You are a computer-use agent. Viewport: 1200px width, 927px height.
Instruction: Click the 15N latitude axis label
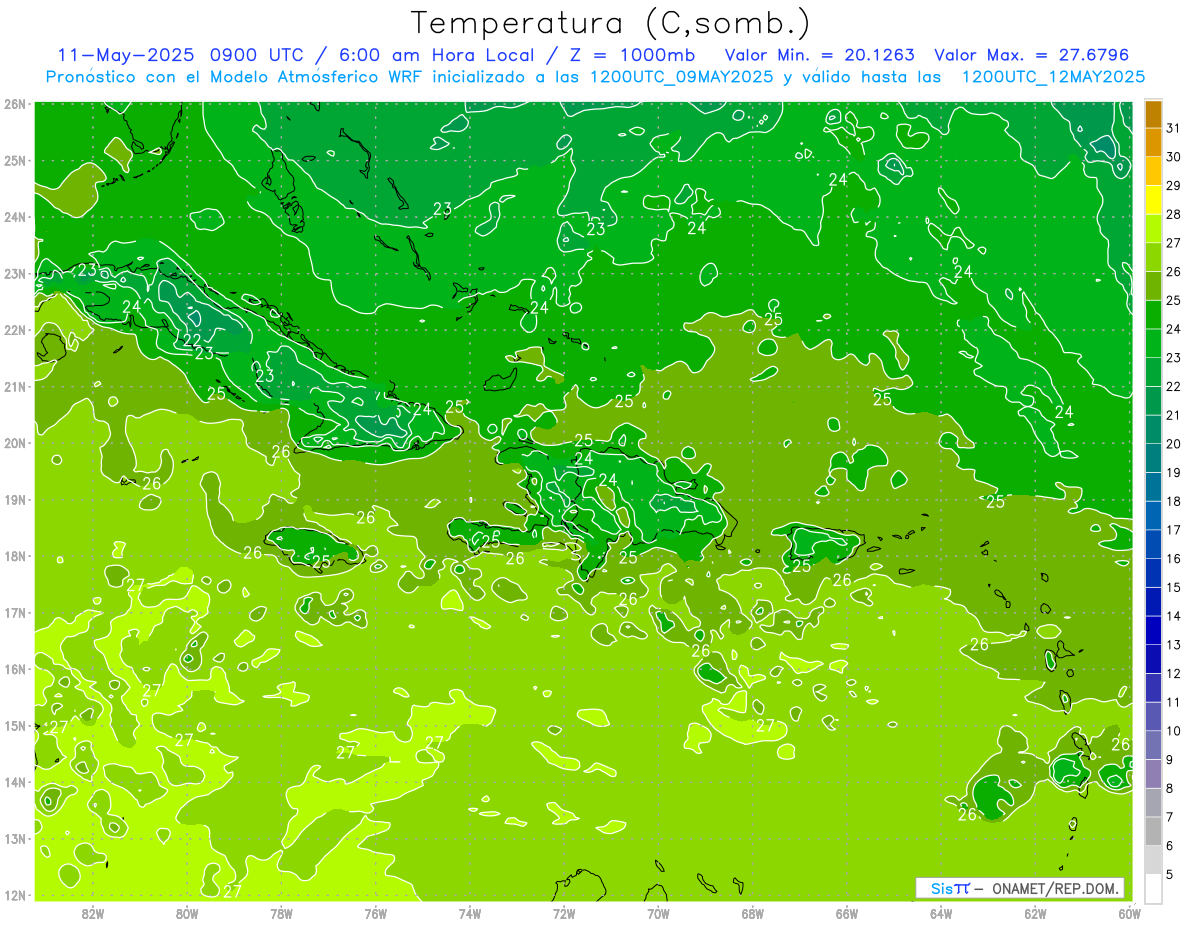(15, 726)
